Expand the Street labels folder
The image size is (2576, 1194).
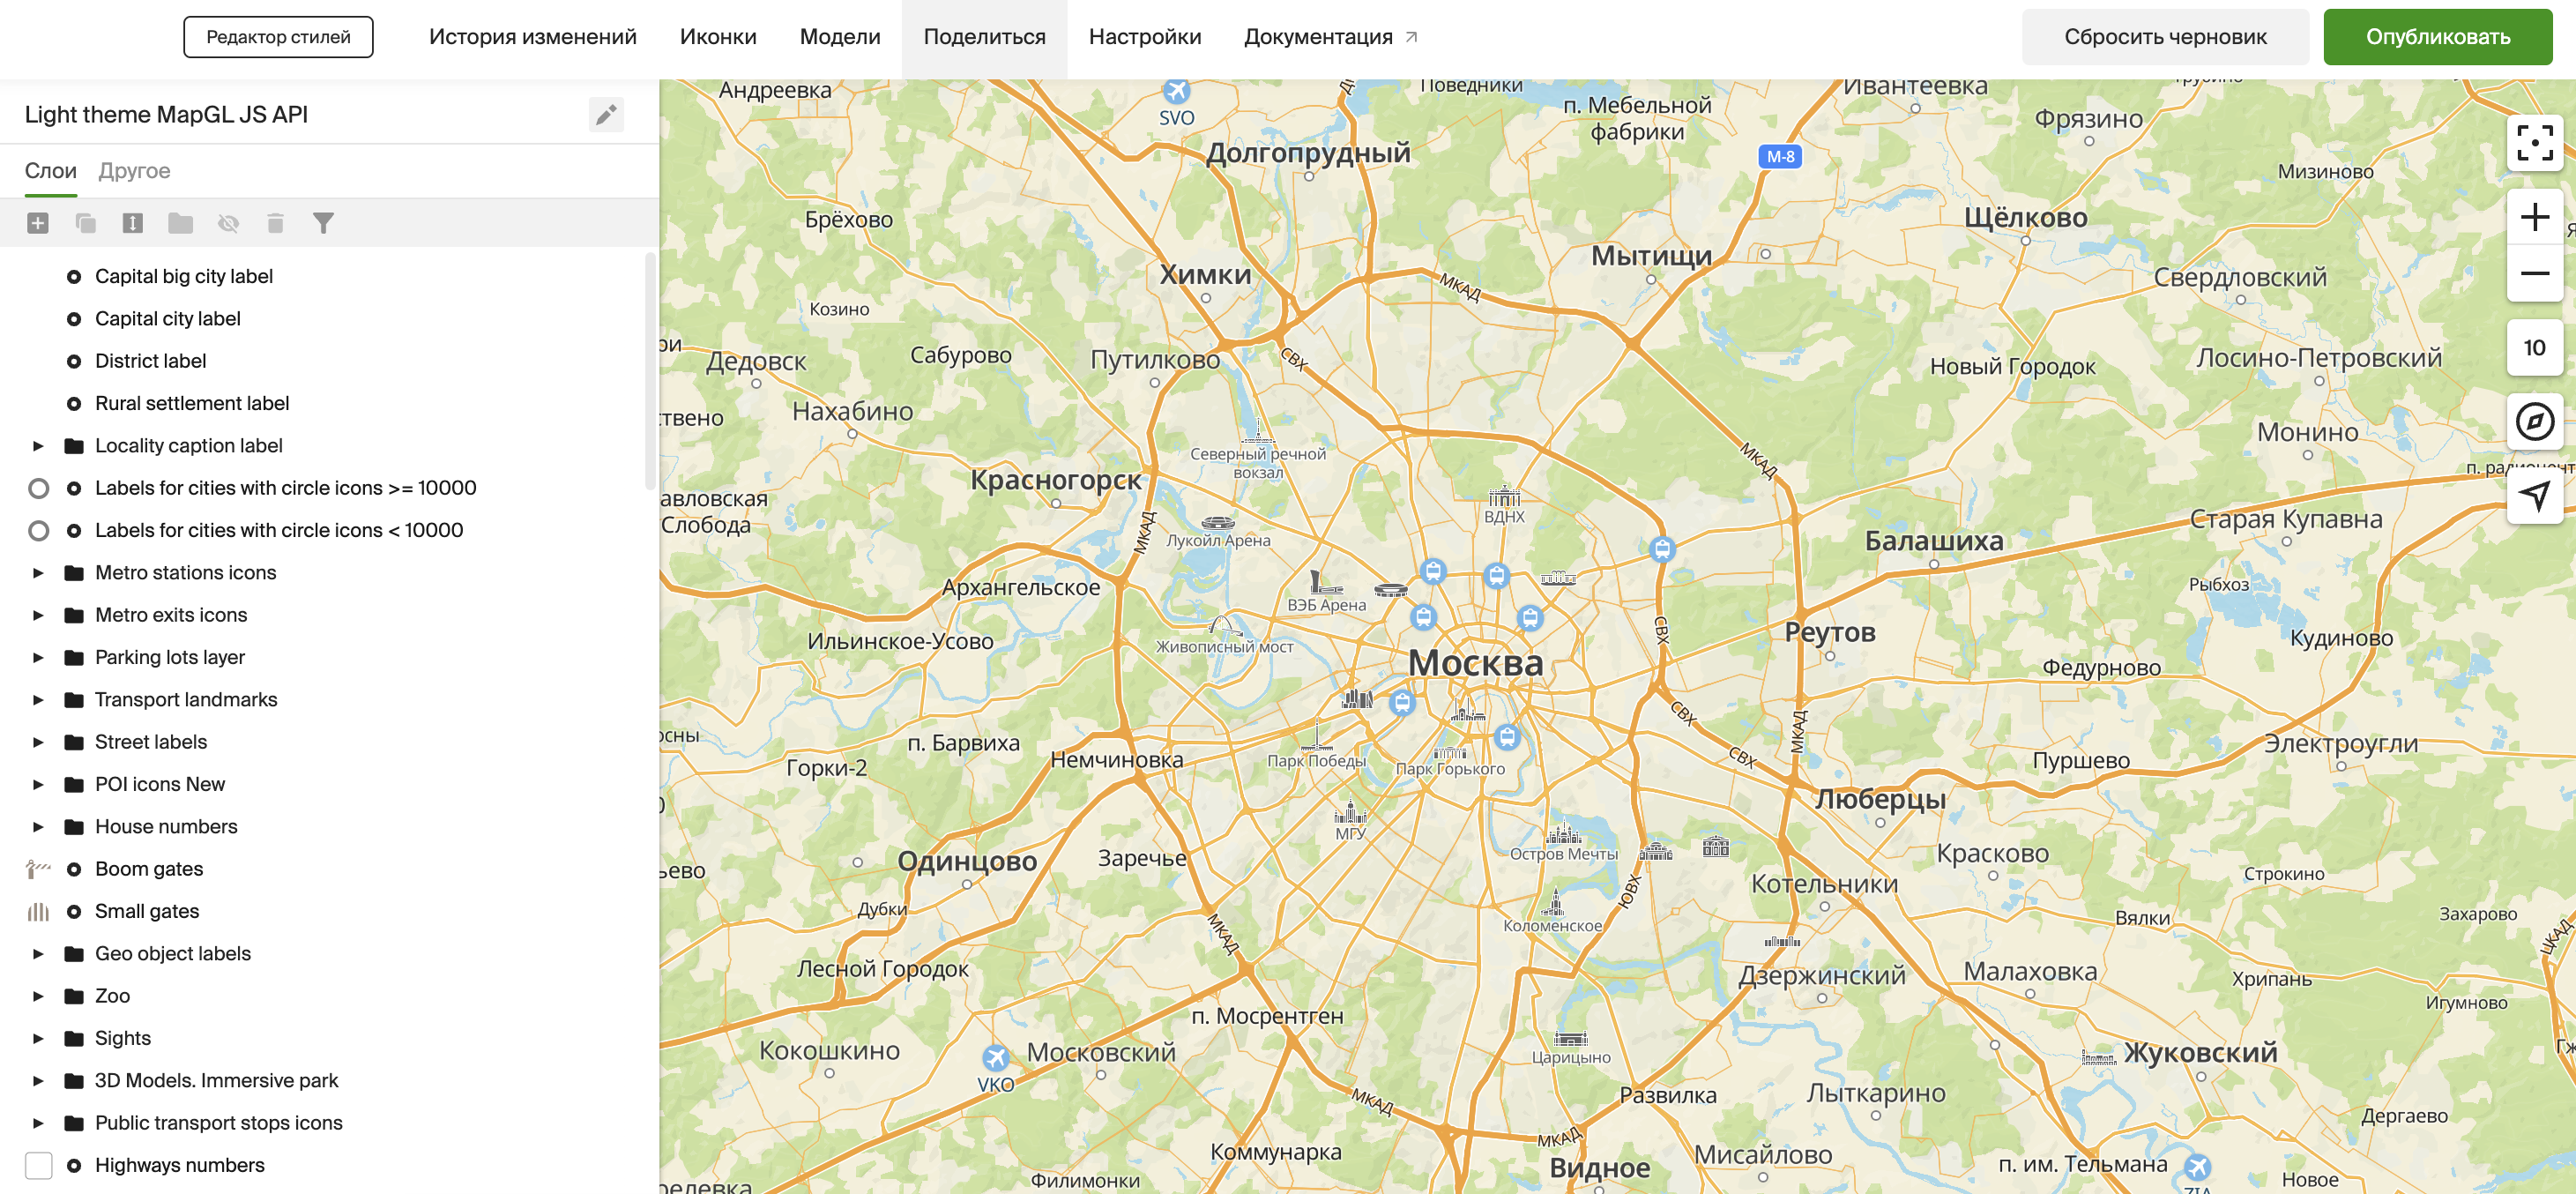pos(38,742)
